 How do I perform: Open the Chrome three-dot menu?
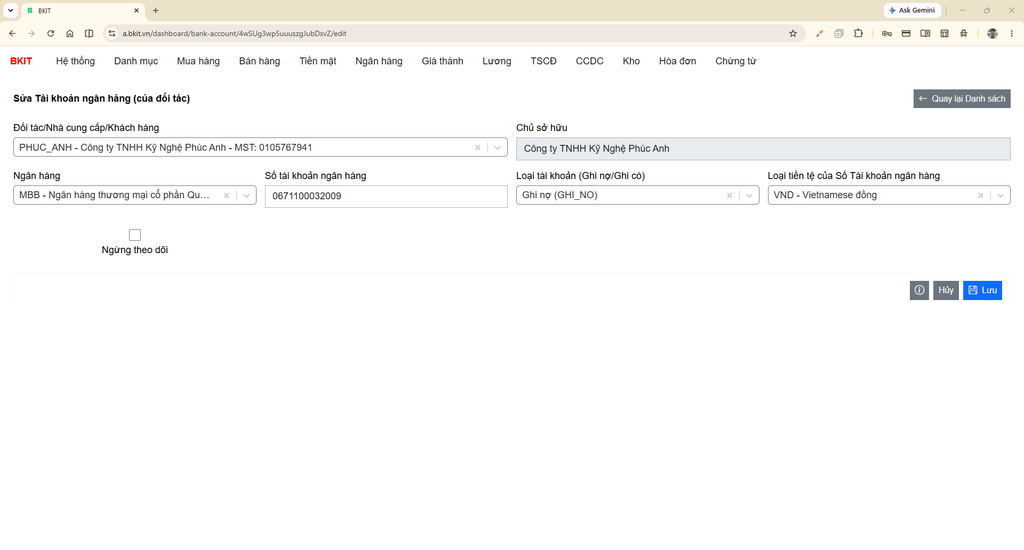(1012, 33)
